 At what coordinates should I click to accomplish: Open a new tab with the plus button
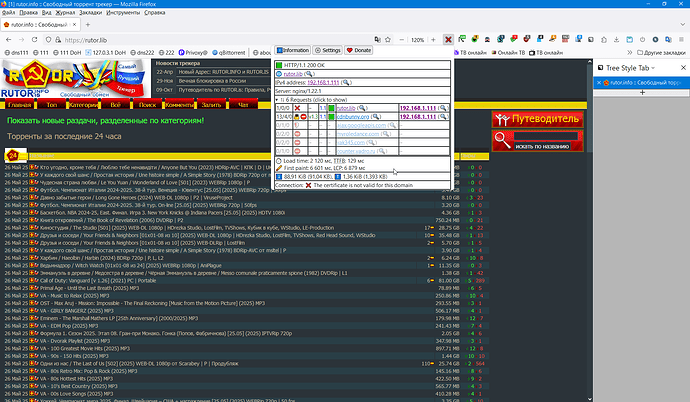88,25
